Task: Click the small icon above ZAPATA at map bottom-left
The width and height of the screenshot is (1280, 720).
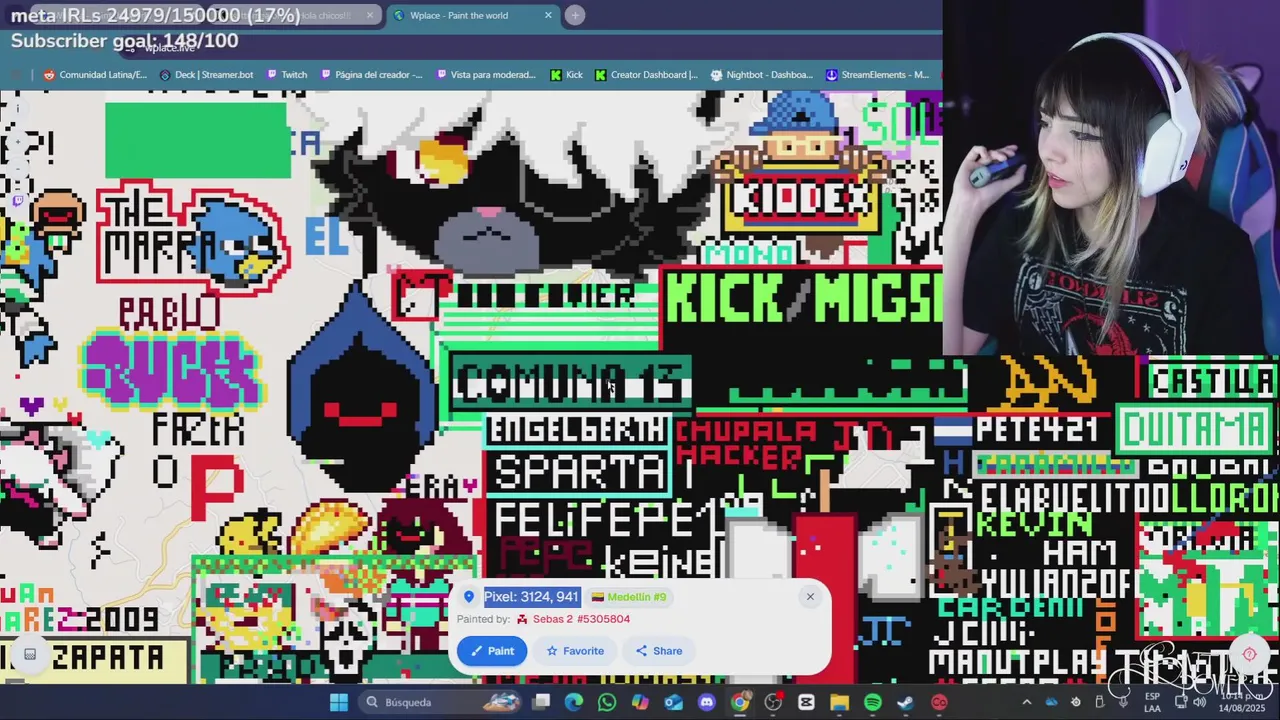Action: click(x=30, y=654)
